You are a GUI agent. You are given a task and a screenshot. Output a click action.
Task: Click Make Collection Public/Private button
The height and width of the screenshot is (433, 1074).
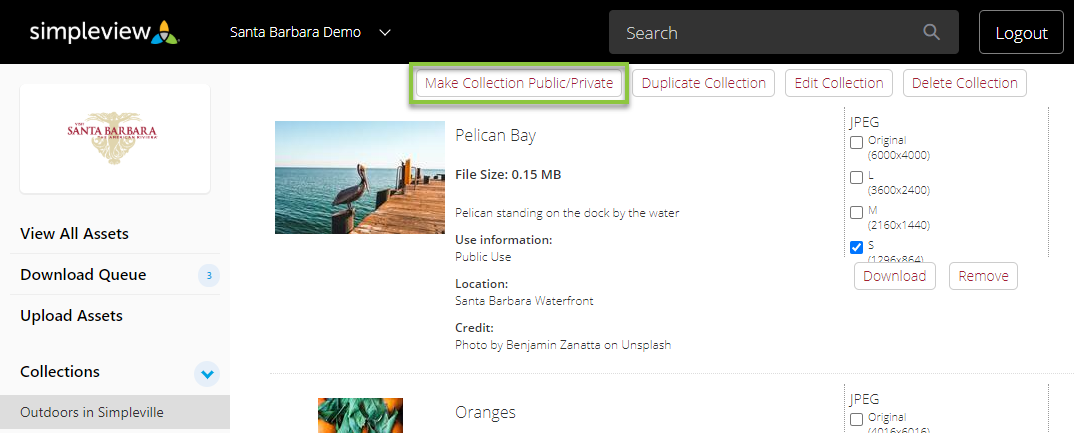pos(519,83)
